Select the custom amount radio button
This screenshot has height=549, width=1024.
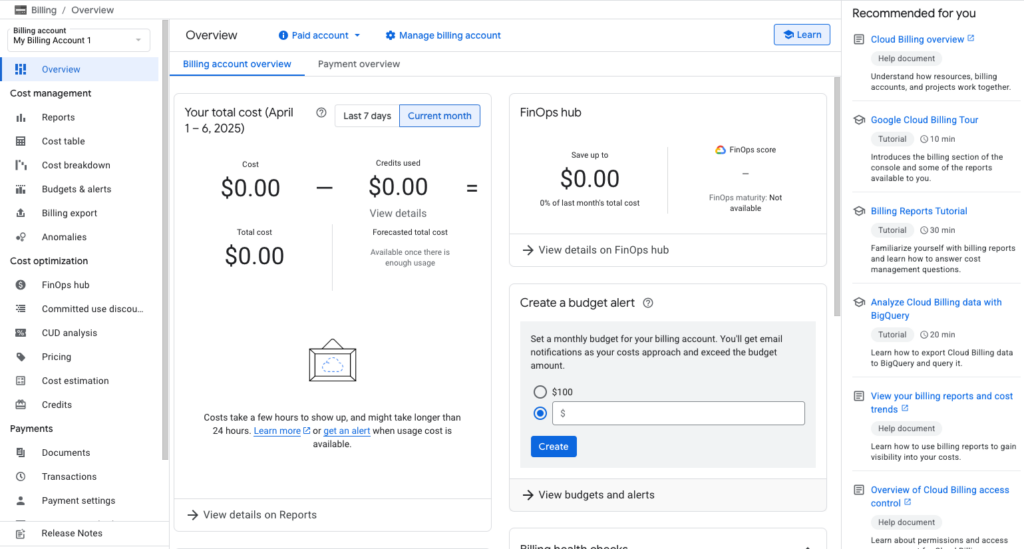(x=540, y=413)
